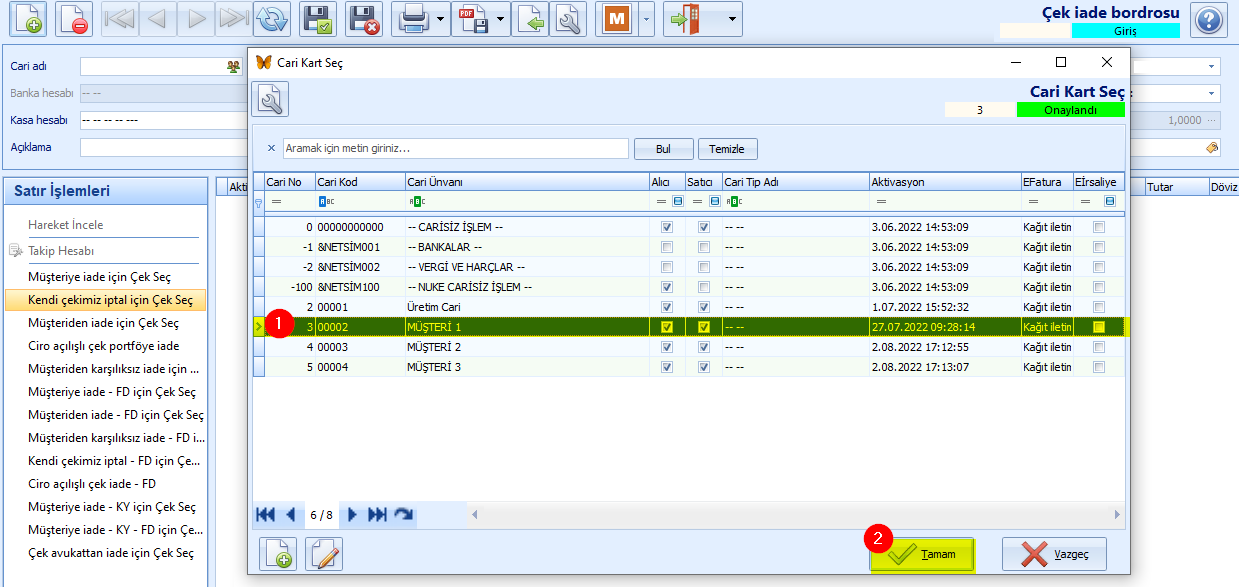Expand the PDF export dropdown arrow
1239x587 pixels.
tap(501, 19)
